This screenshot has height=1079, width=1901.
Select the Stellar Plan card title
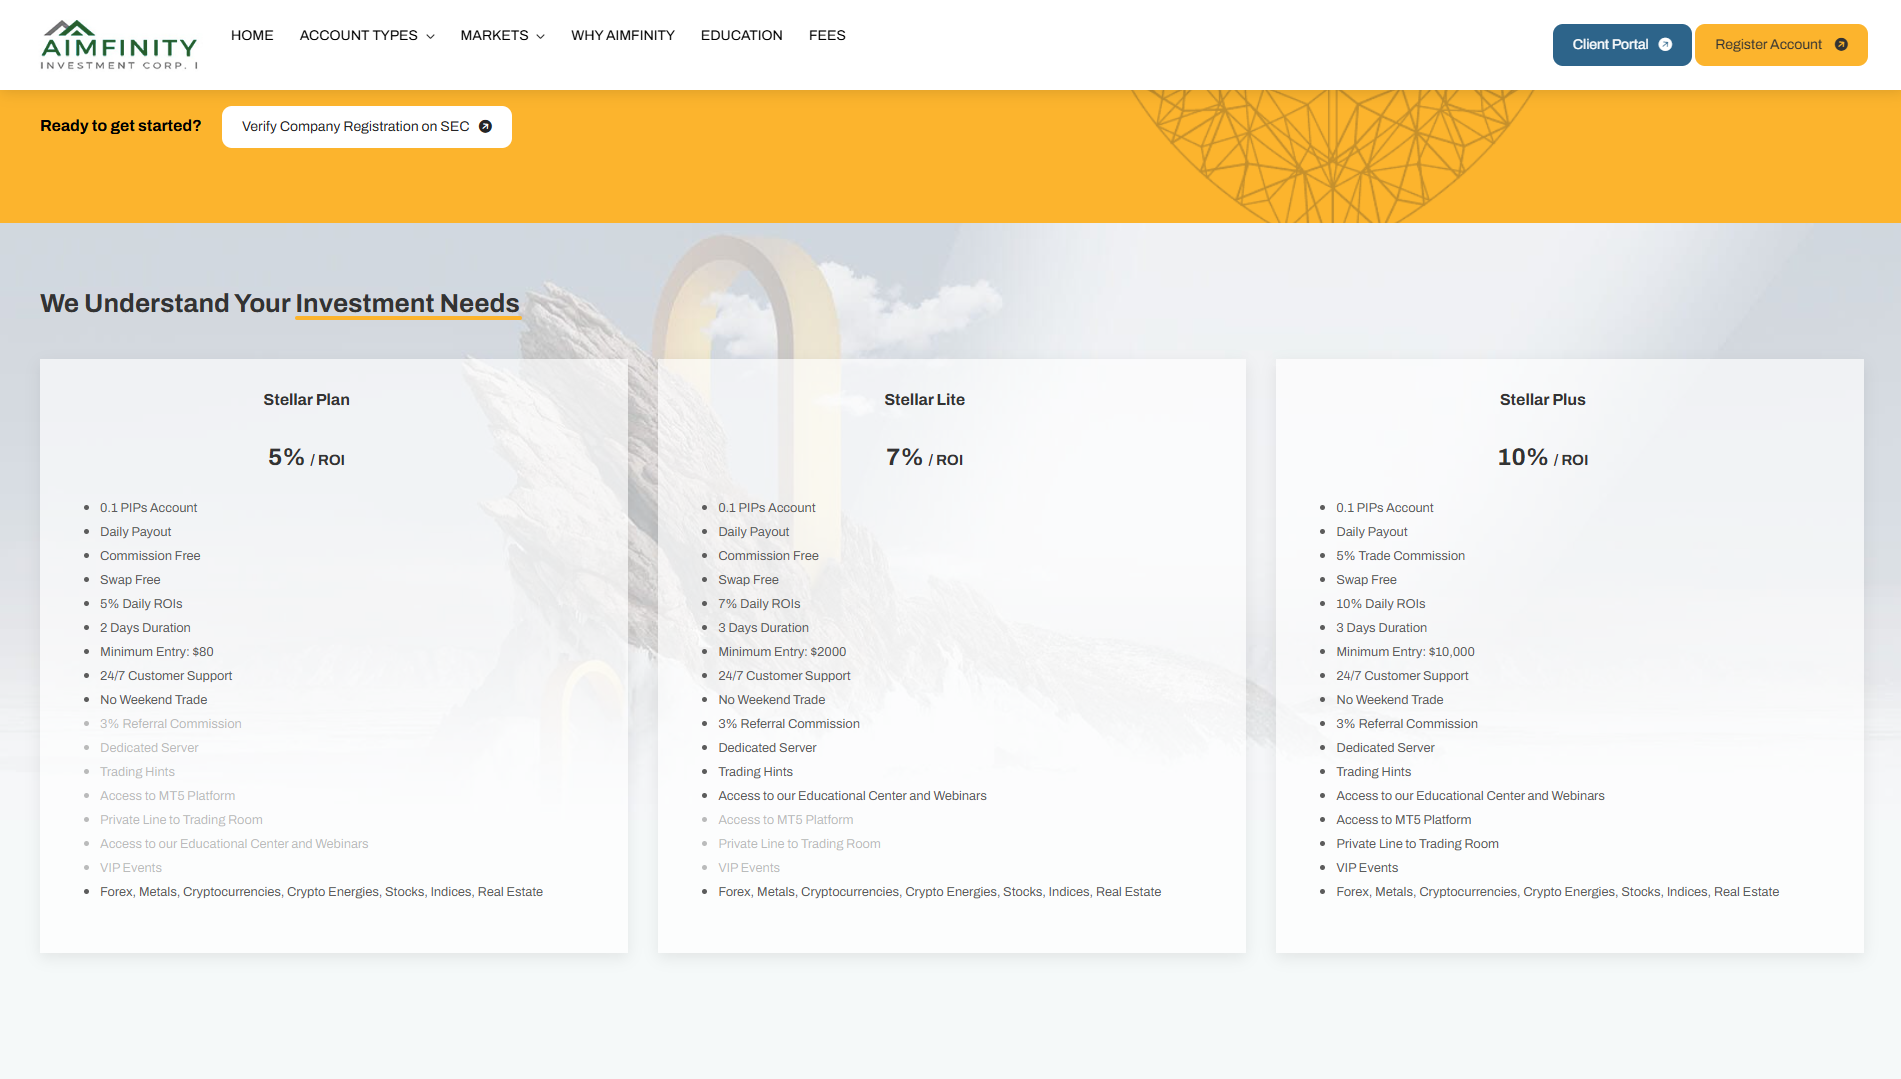coord(306,400)
